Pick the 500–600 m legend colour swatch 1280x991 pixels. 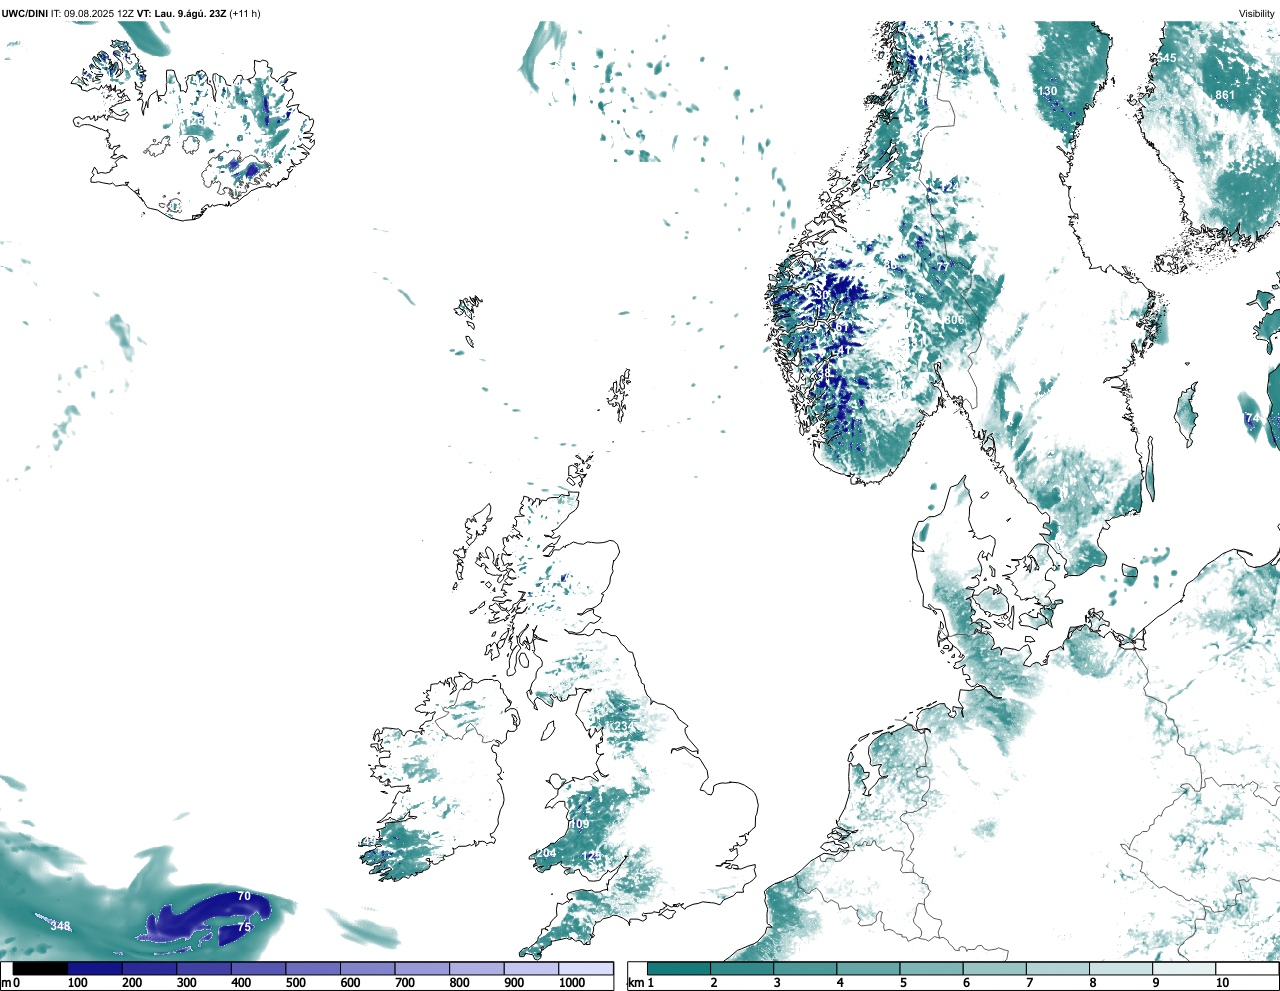pyautogui.click(x=313, y=968)
